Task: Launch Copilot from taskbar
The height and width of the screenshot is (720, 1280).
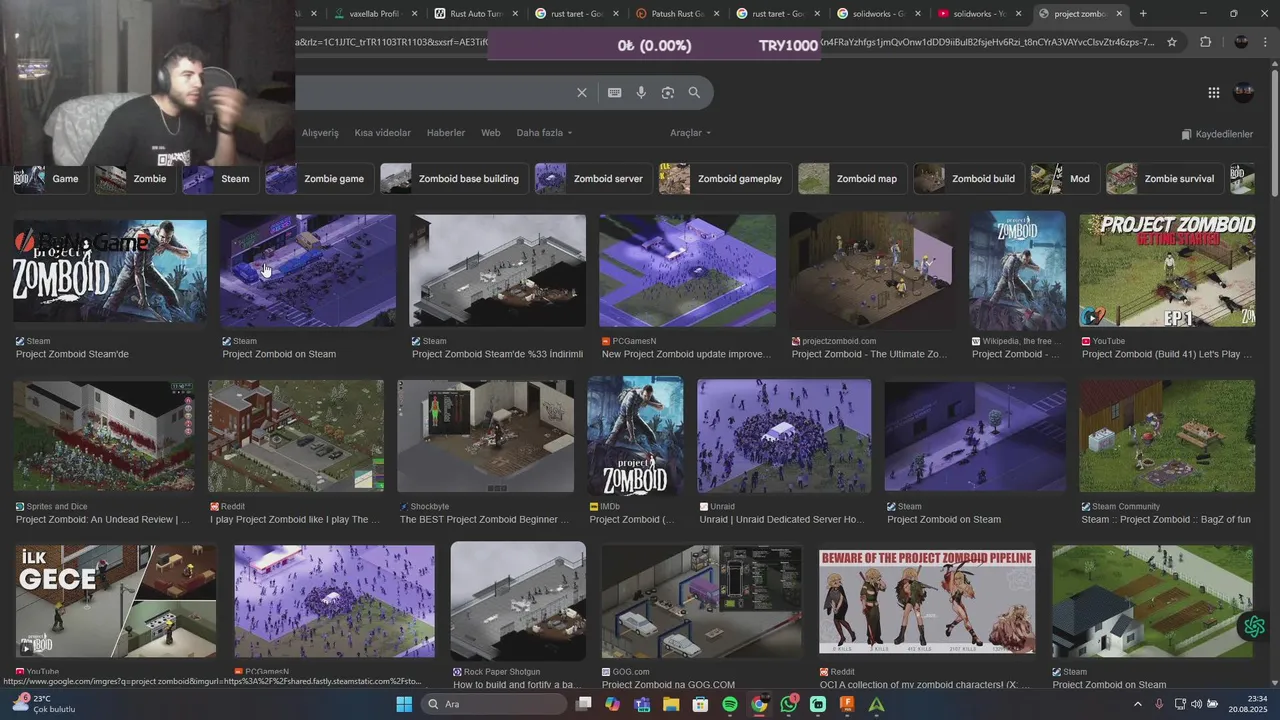Action: coord(612,704)
